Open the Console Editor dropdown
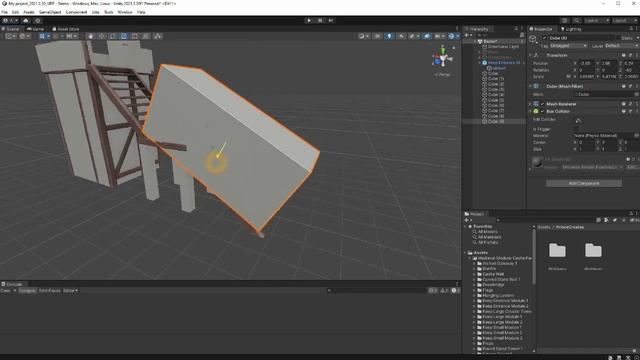 tap(70, 291)
